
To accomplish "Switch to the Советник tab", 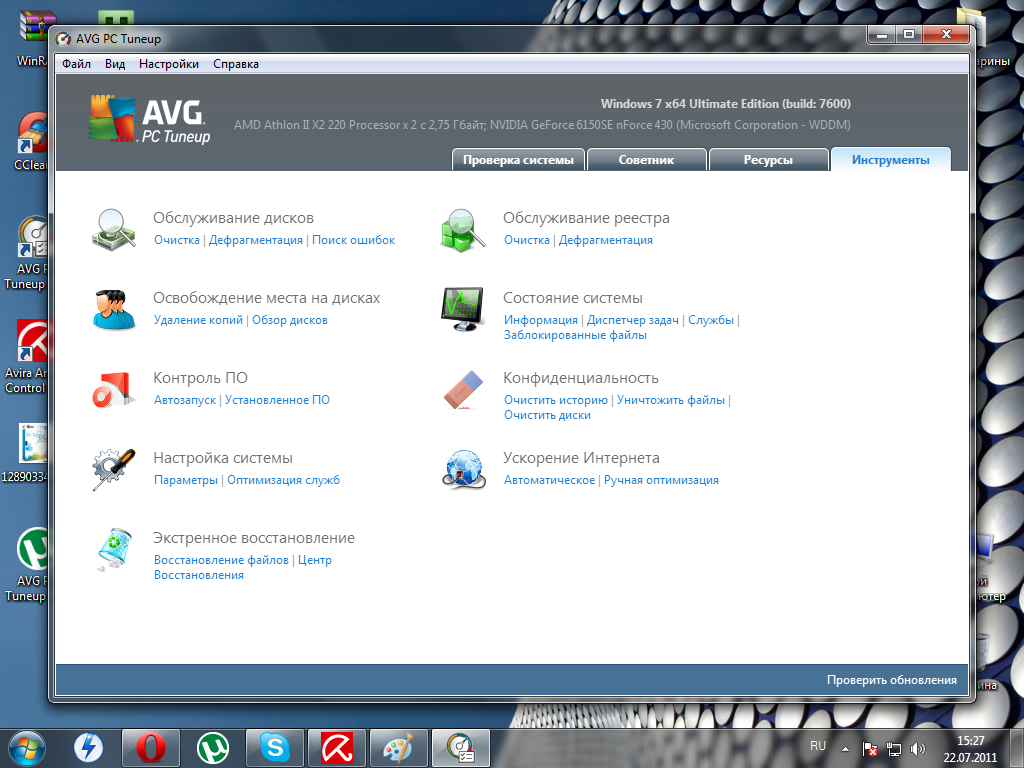I will 647,159.
